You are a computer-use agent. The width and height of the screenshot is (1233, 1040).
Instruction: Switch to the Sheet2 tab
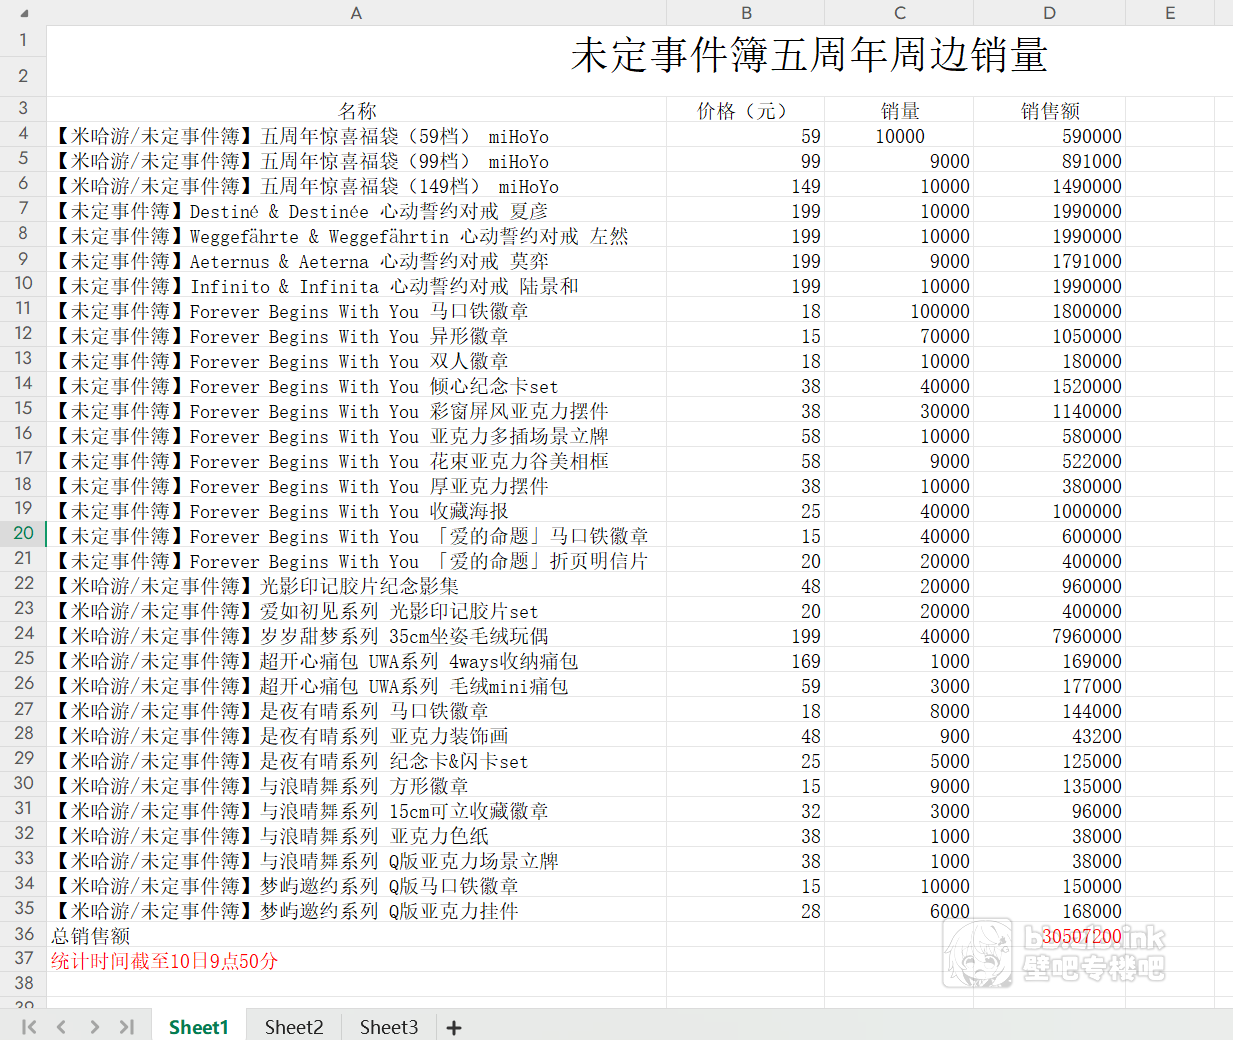pyautogui.click(x=294, y=1027)
